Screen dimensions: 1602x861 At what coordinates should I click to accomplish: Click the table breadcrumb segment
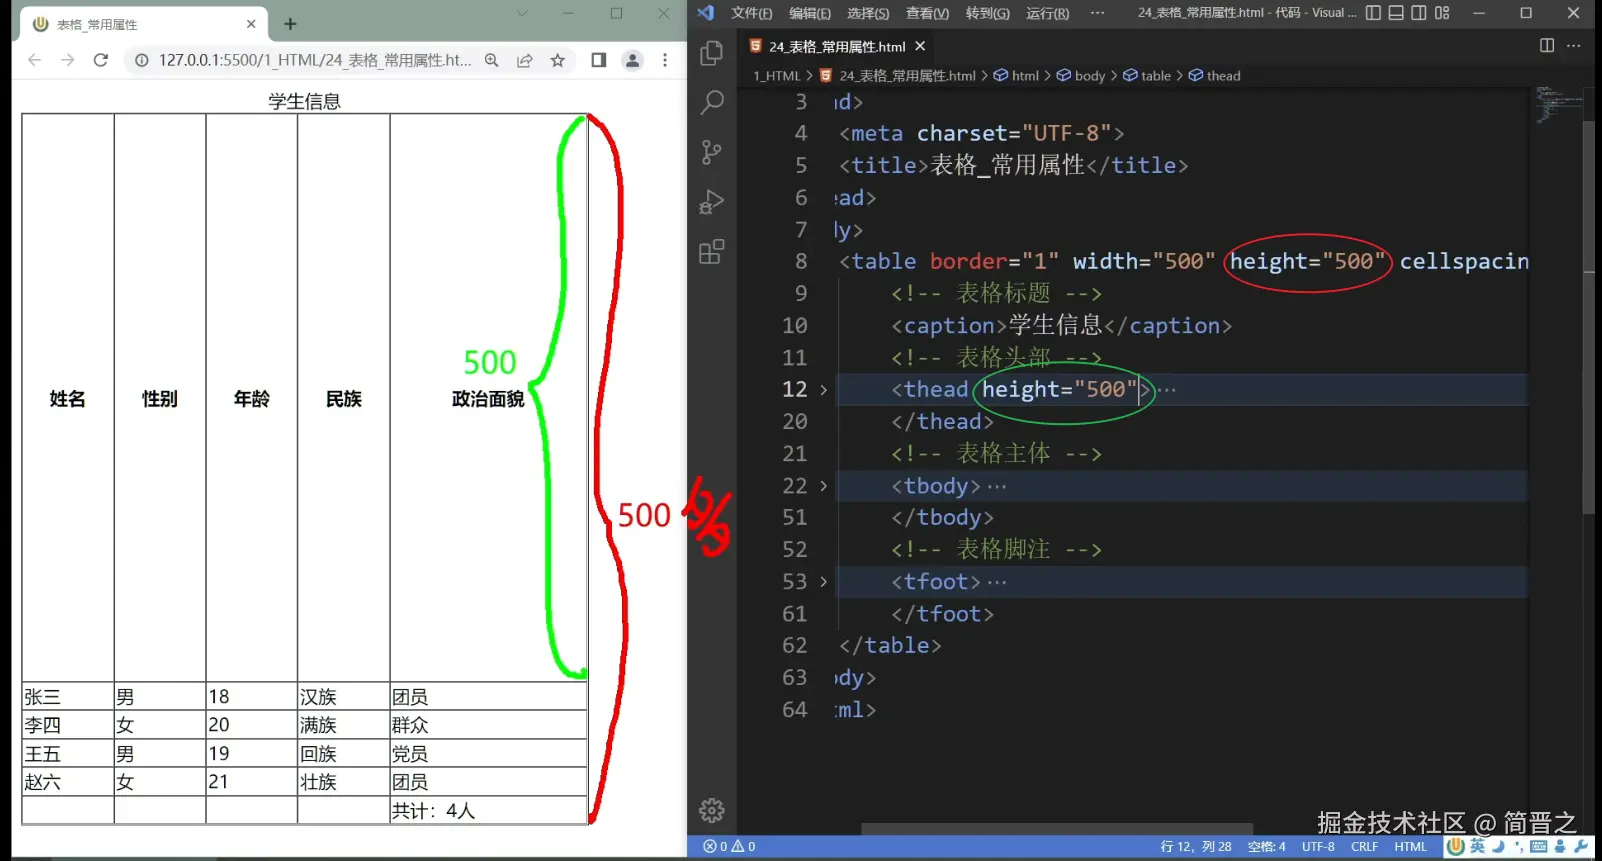point(1147,76)
